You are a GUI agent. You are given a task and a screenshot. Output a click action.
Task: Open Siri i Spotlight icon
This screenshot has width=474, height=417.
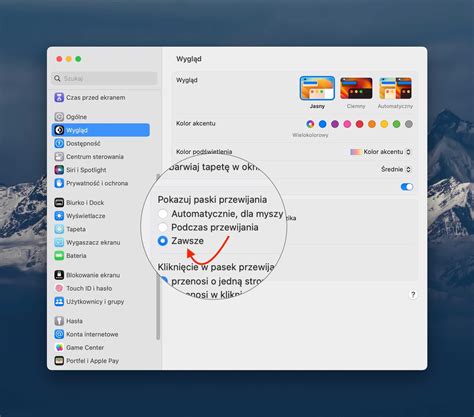coord(59,170)
